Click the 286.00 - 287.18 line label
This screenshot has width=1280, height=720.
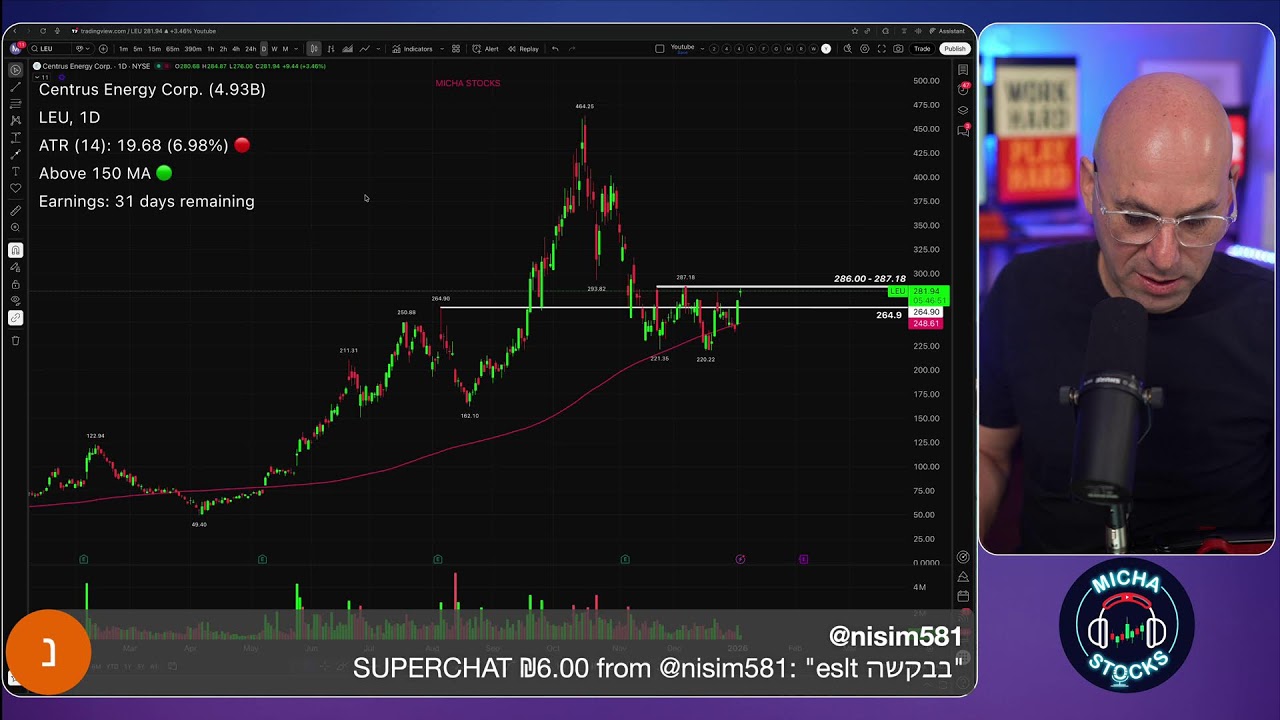[x=869, y=279]
